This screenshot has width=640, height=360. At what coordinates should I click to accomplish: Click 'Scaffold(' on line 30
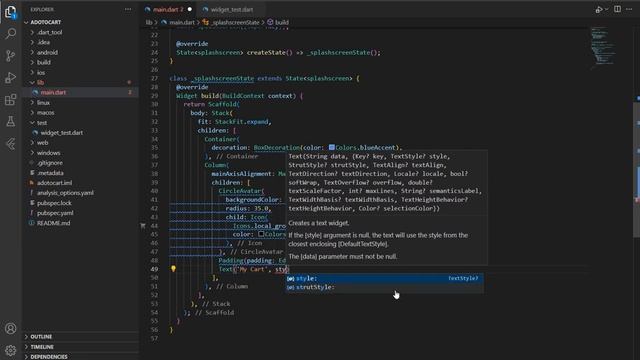click(224, 104)
